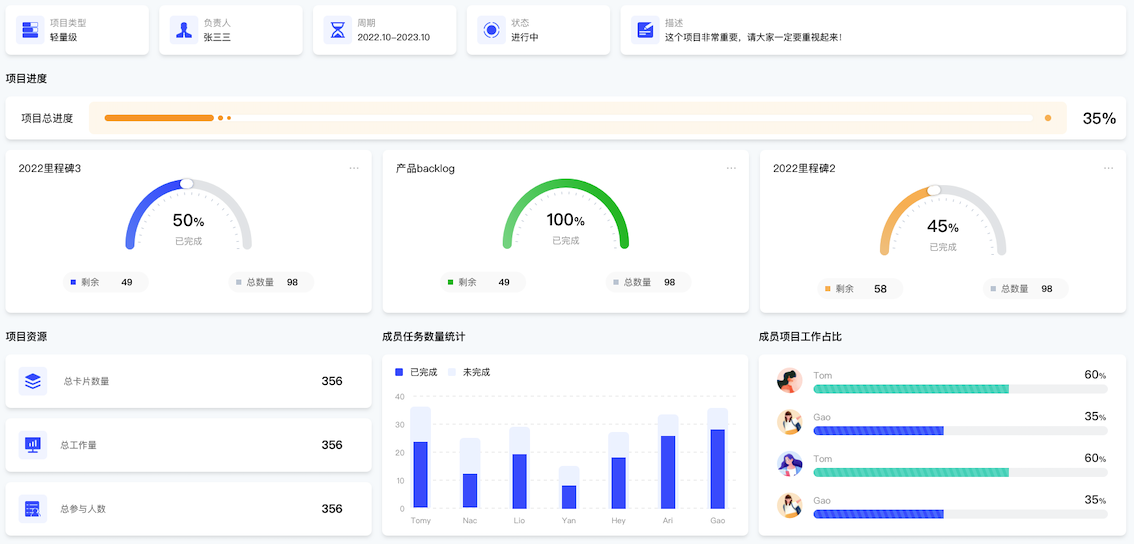The image size is (1134, 544).
Task: Click the description note icon
Action: 645,30
